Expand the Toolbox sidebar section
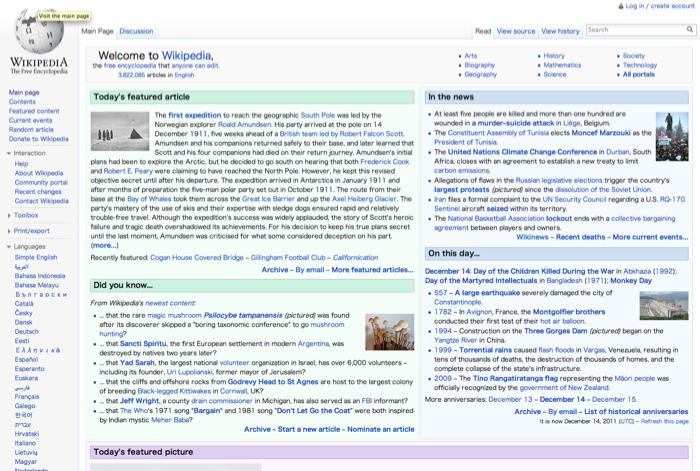This screenshot has width=700, height=471. [9, 215]
